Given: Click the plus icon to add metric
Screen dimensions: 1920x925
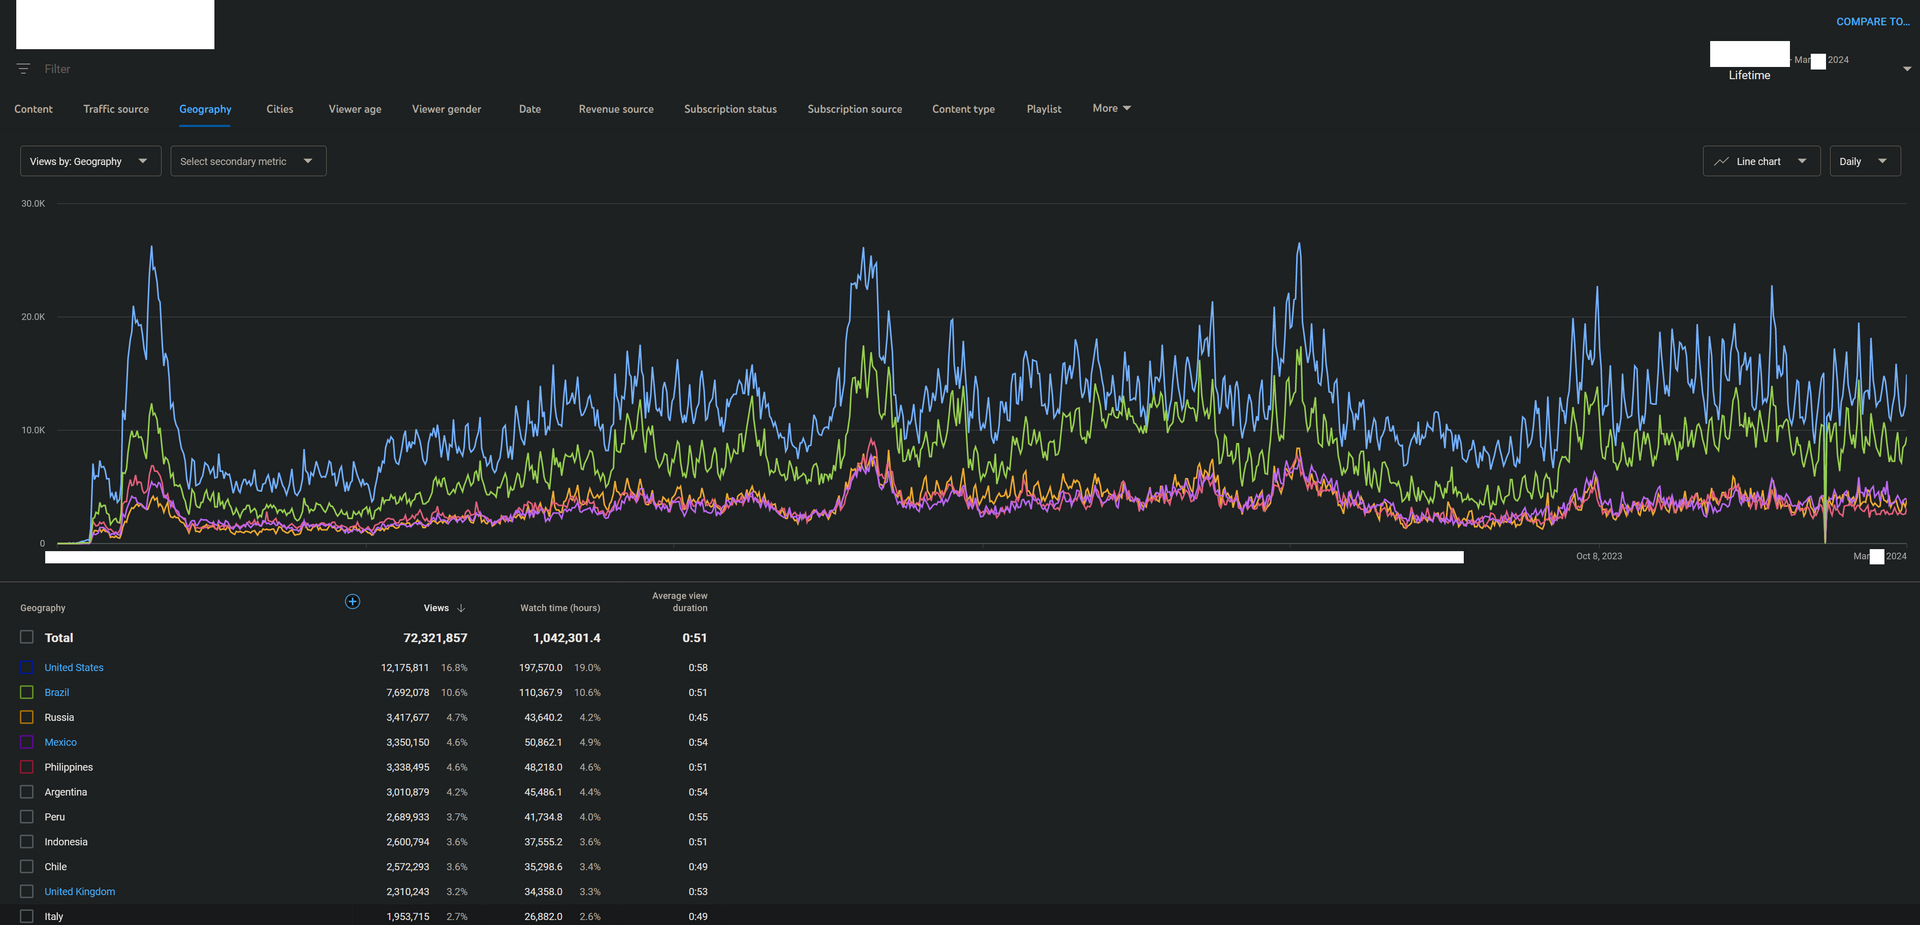Looking at the screenshot, I should coord(352,601).
